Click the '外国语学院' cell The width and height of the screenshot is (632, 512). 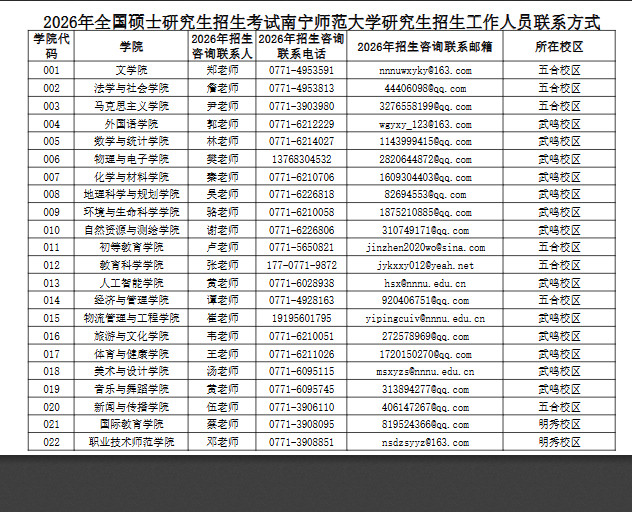[131, 124]
